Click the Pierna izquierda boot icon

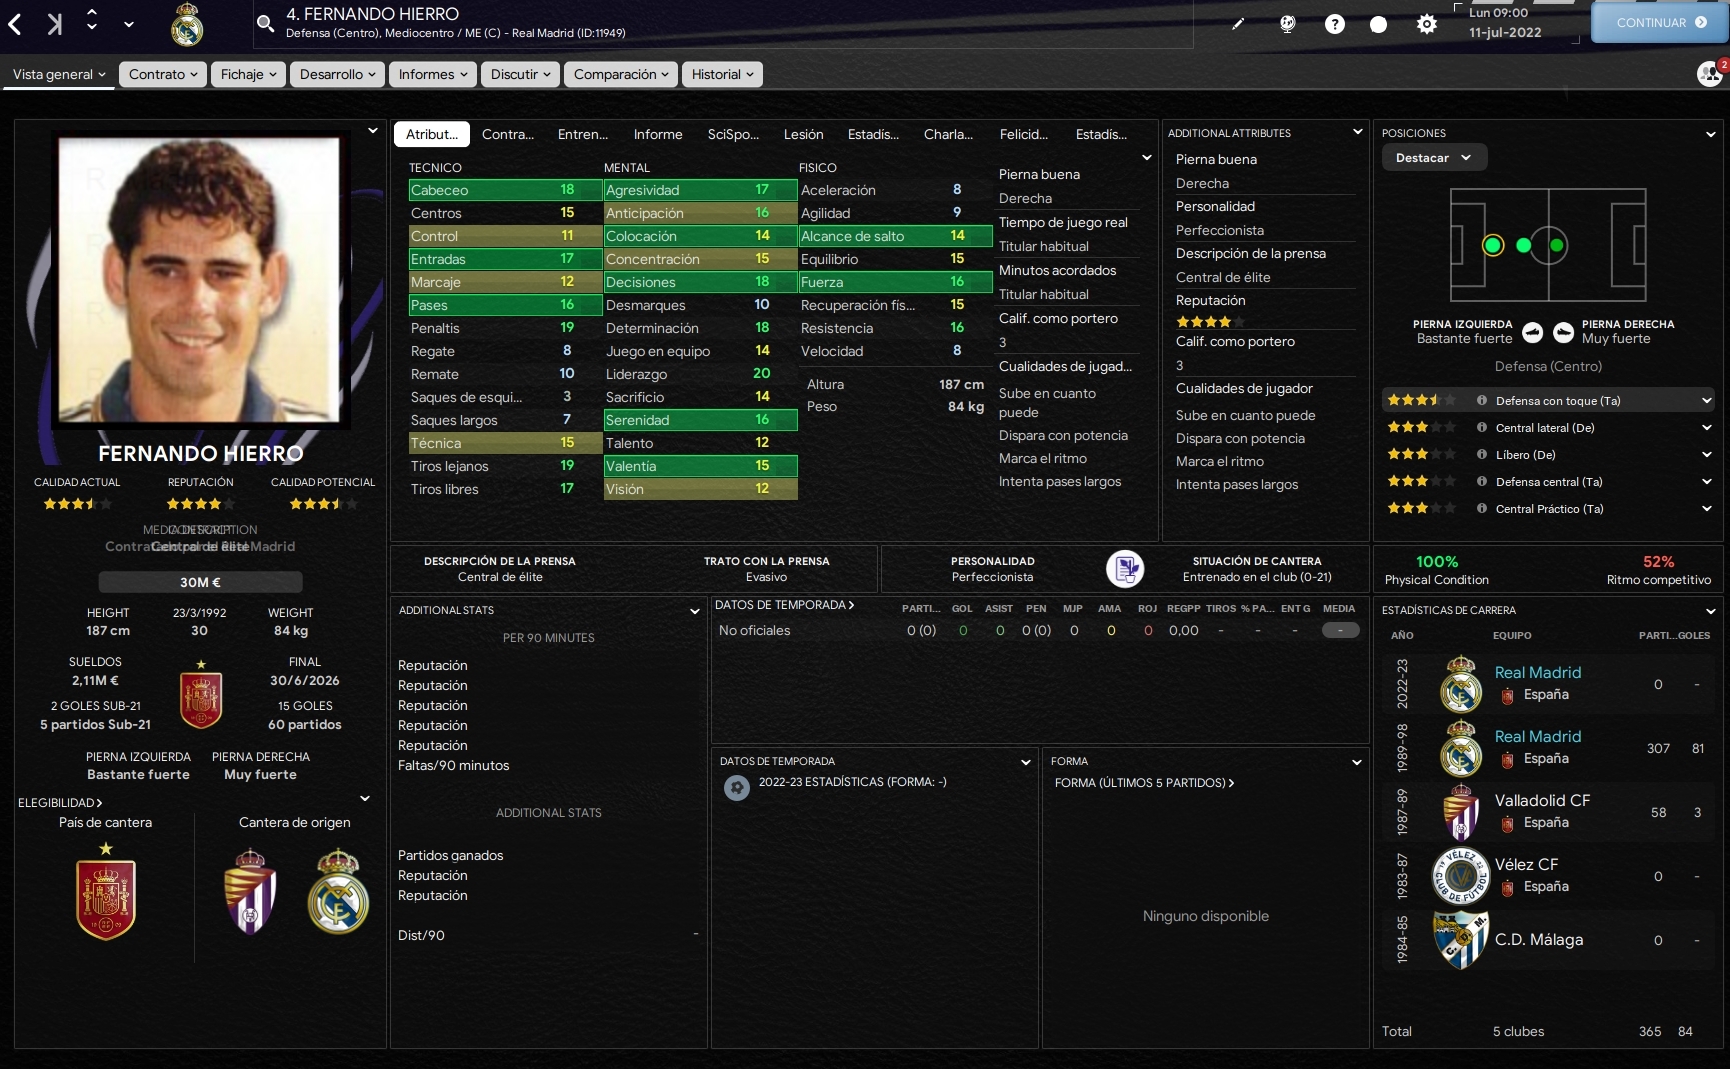point(1532,332)
